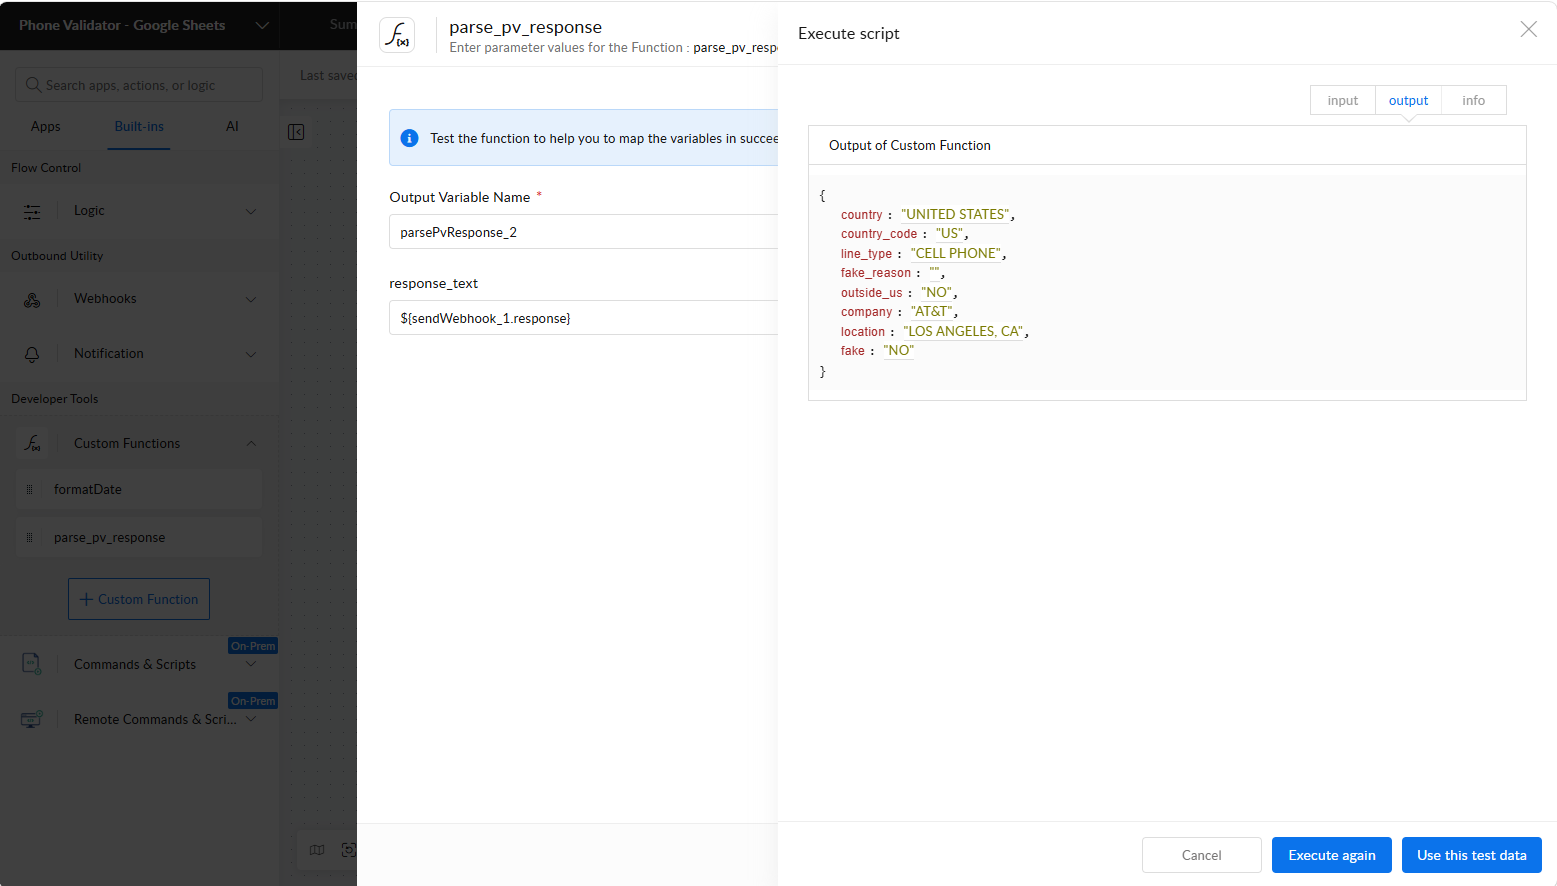Open the info tab

click(1473, 100)
